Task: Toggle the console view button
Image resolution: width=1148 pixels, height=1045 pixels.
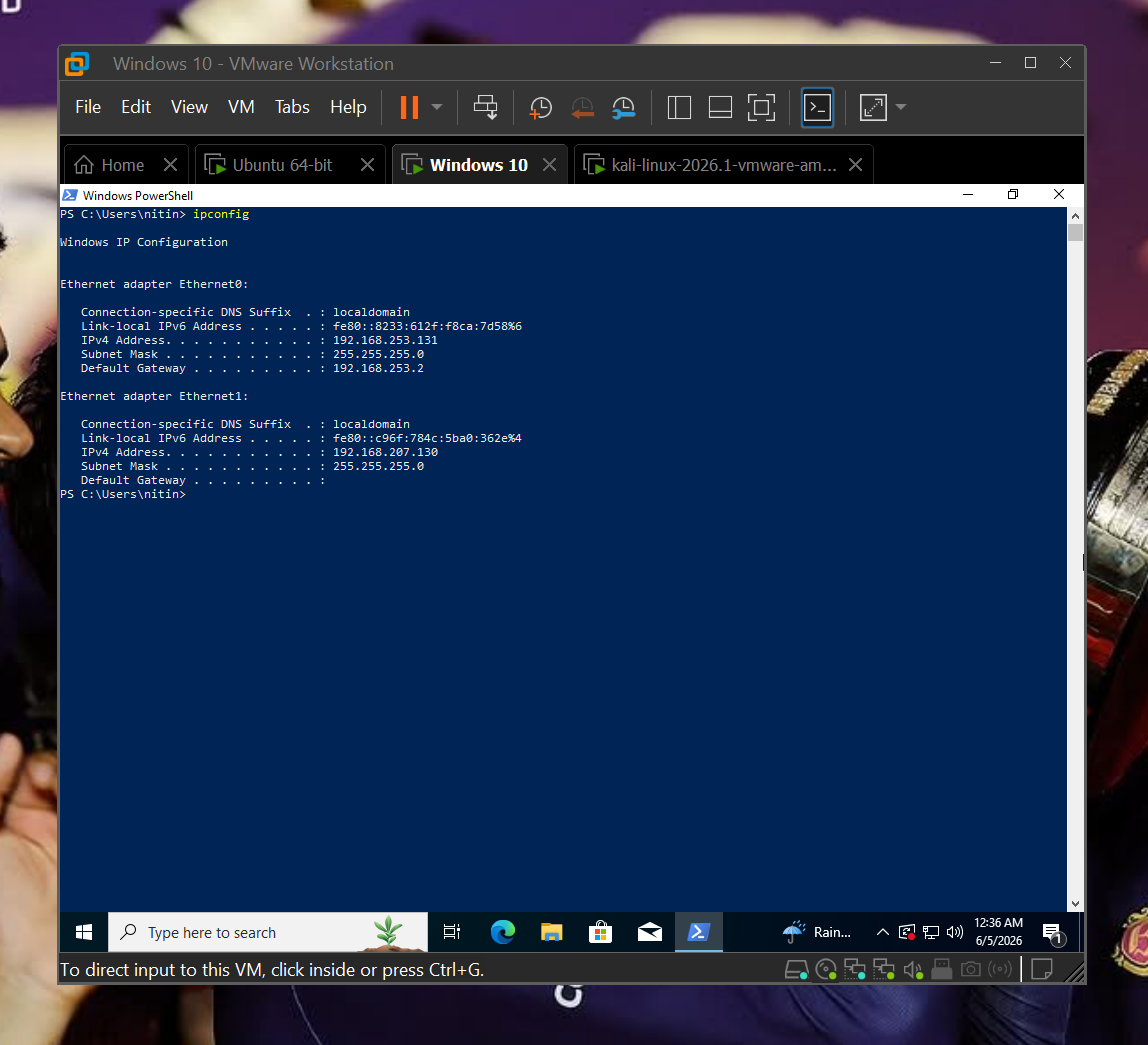Action: point(817,108)
